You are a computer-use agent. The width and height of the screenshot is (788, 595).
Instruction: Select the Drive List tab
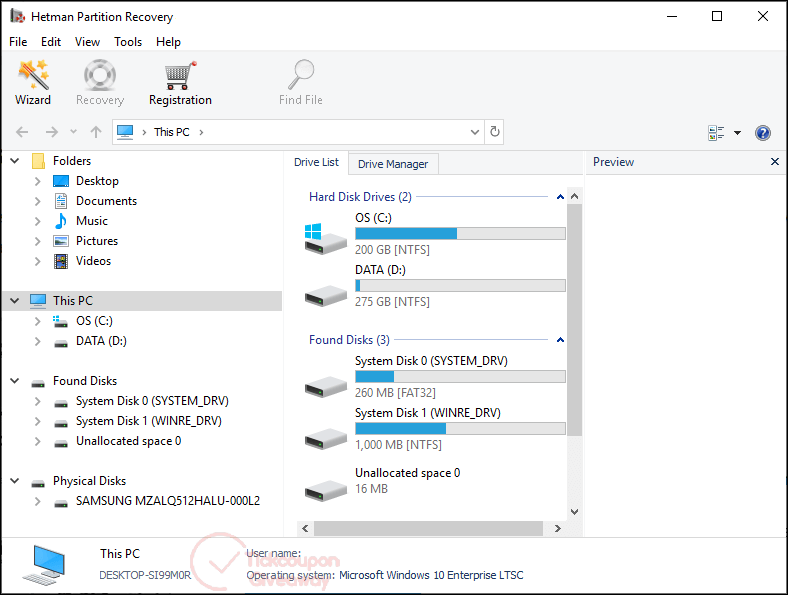[316, 162]
